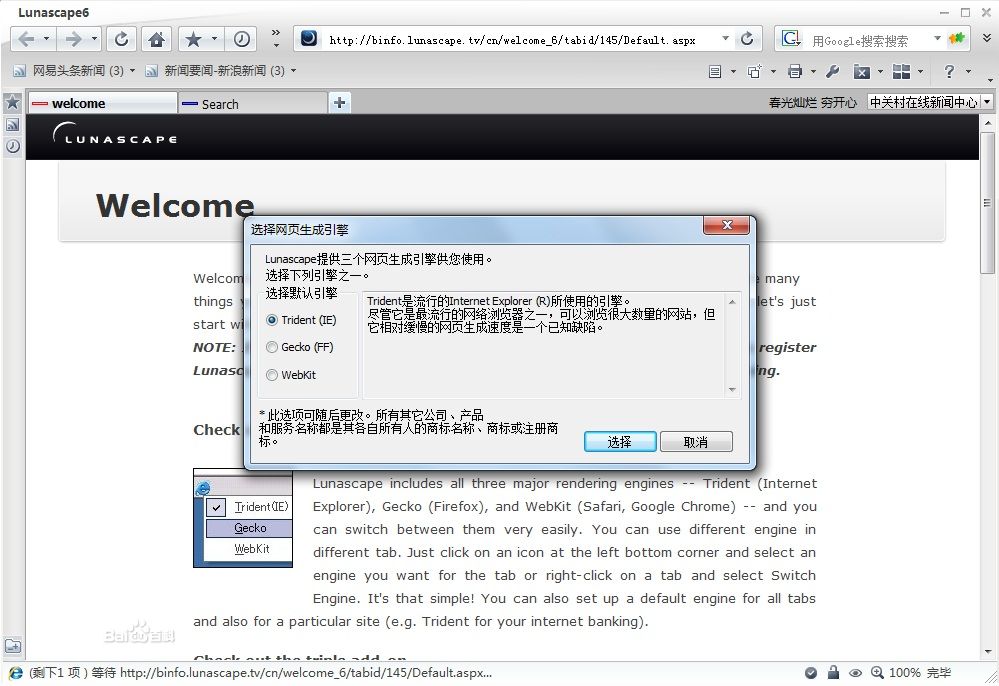Click the shield check icon in status bar

pos(810,673)
